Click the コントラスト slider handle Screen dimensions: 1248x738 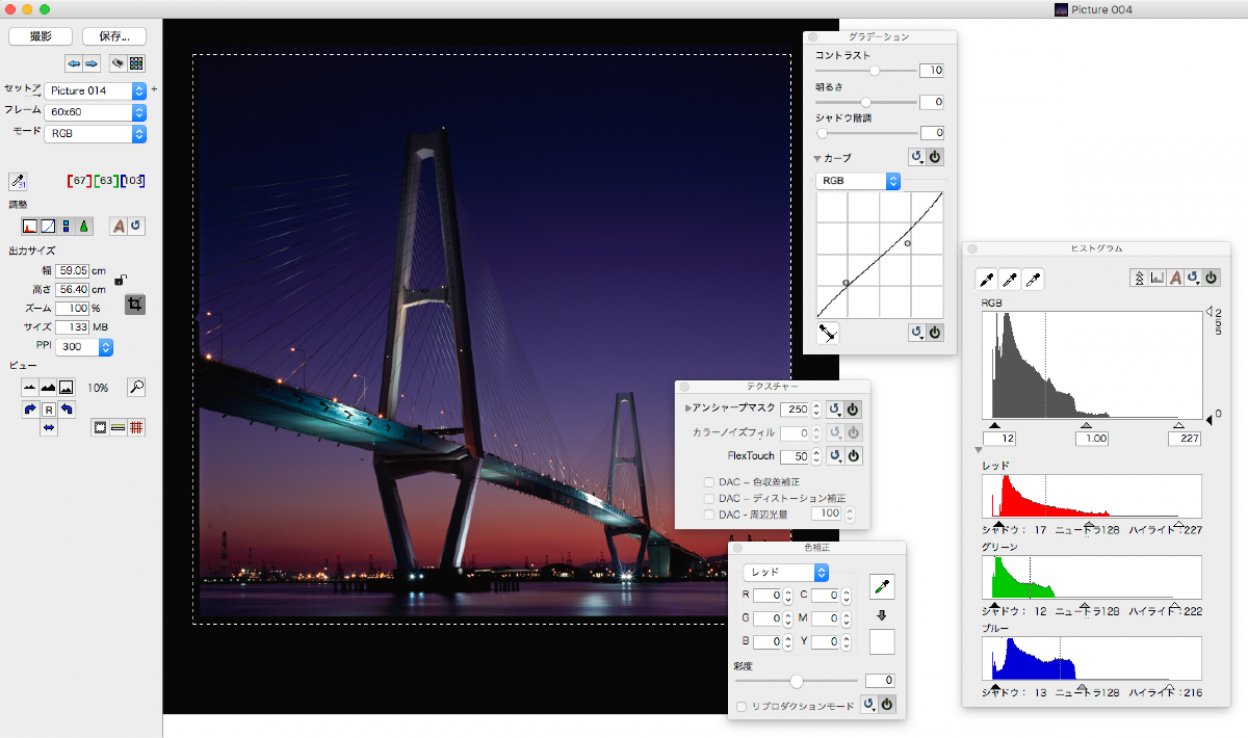point(875,71)
